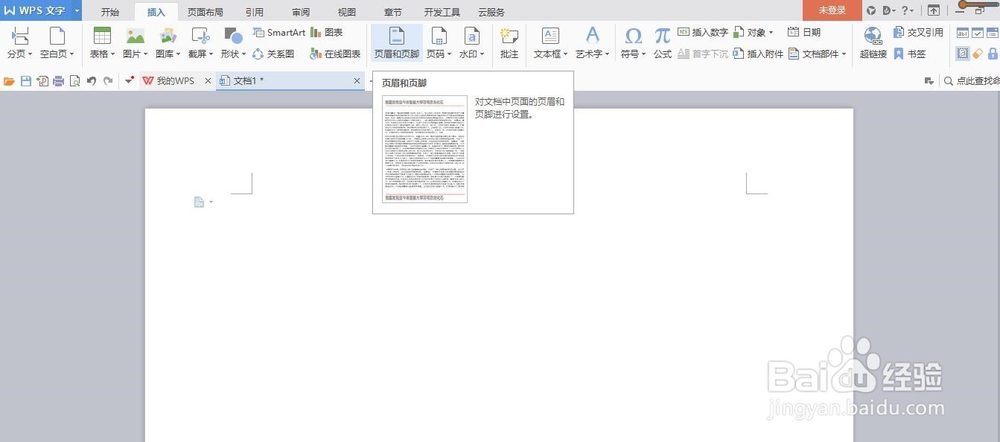Redo the last undone action

pyautogui.click(x=108, y=81)
